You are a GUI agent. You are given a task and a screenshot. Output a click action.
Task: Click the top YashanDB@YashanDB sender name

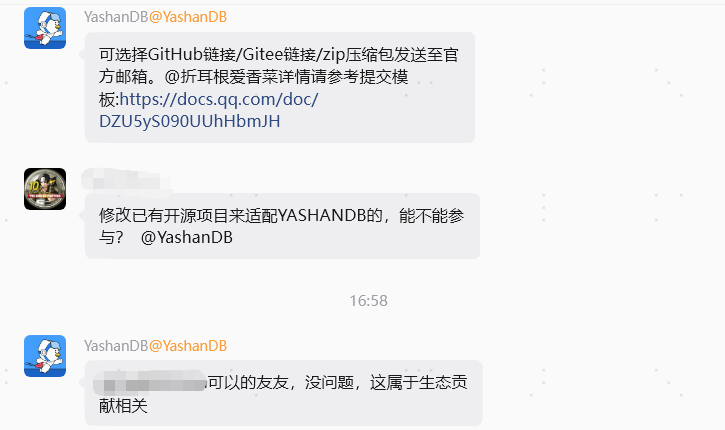pyautogui.click(x=155, y=17)
